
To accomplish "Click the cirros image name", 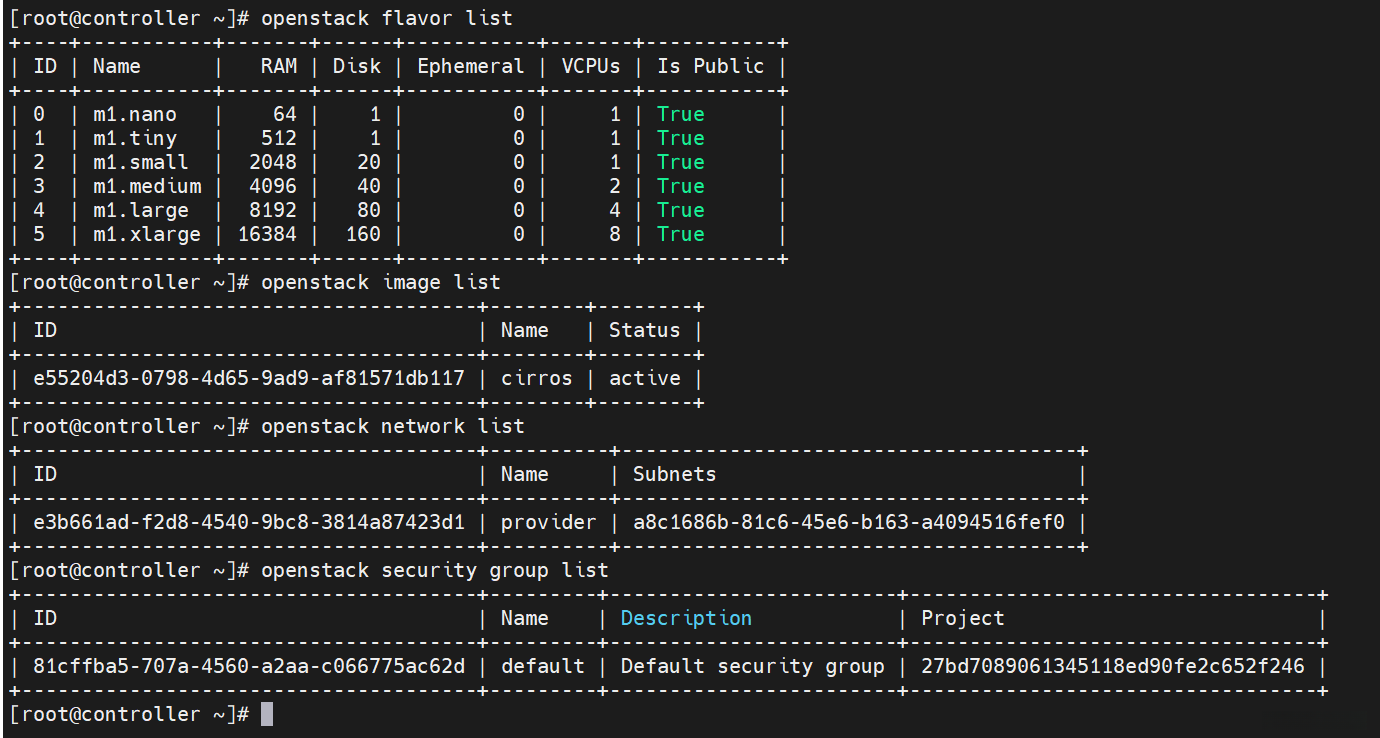I will click(537, 378).
